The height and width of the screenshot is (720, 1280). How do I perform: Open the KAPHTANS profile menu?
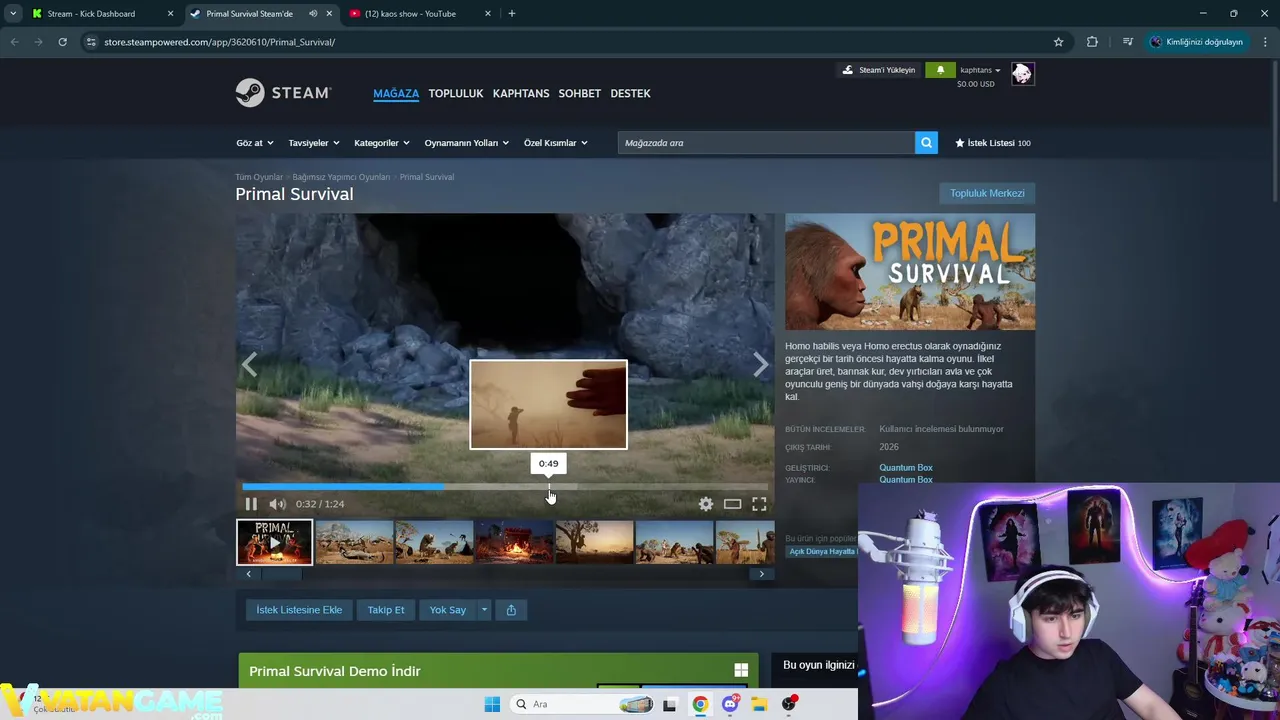(521, 93)
